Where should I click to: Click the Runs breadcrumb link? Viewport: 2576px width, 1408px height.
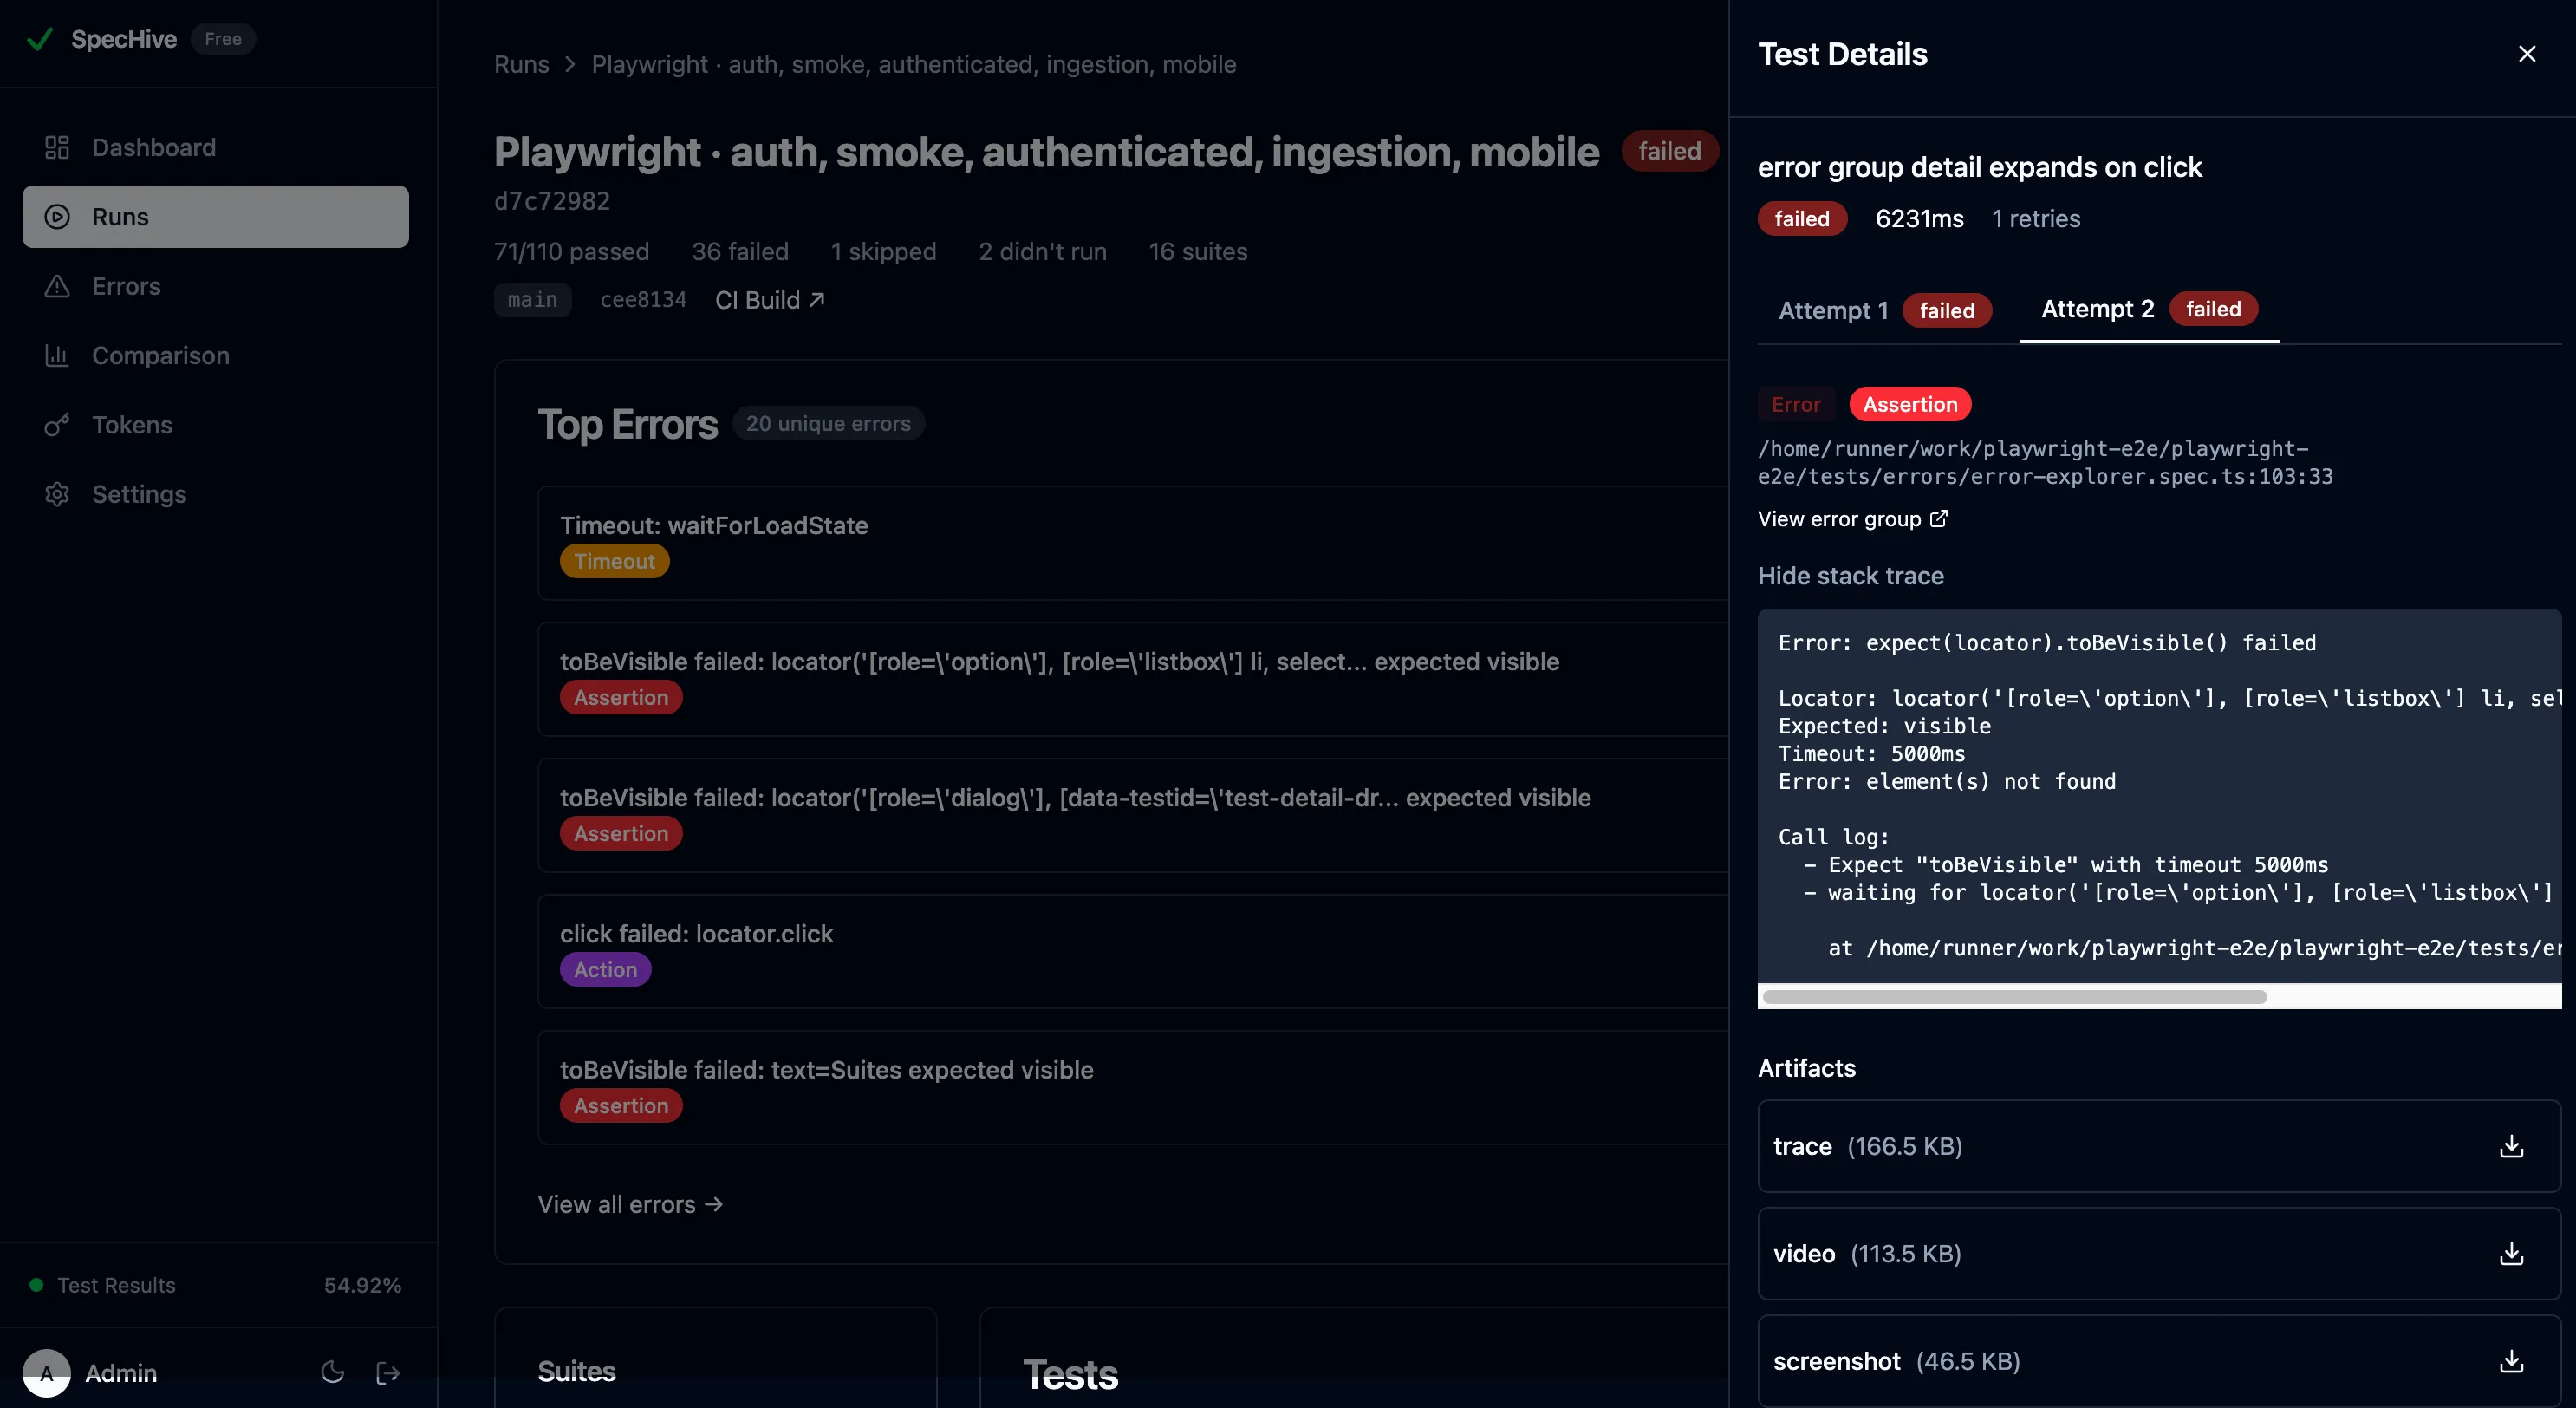[521, 64]
